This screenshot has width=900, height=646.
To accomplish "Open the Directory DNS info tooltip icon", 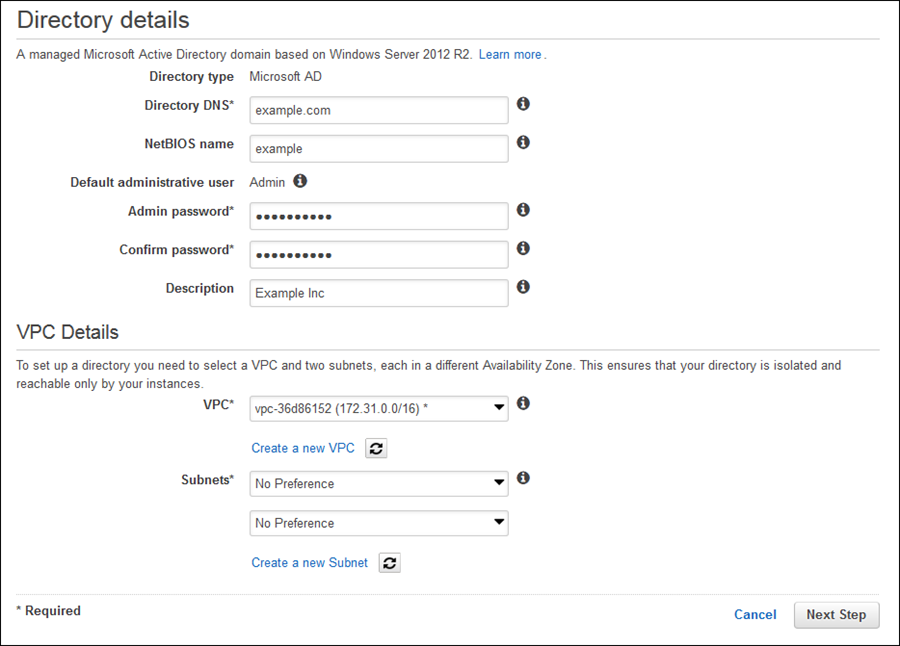I will 523,104.
